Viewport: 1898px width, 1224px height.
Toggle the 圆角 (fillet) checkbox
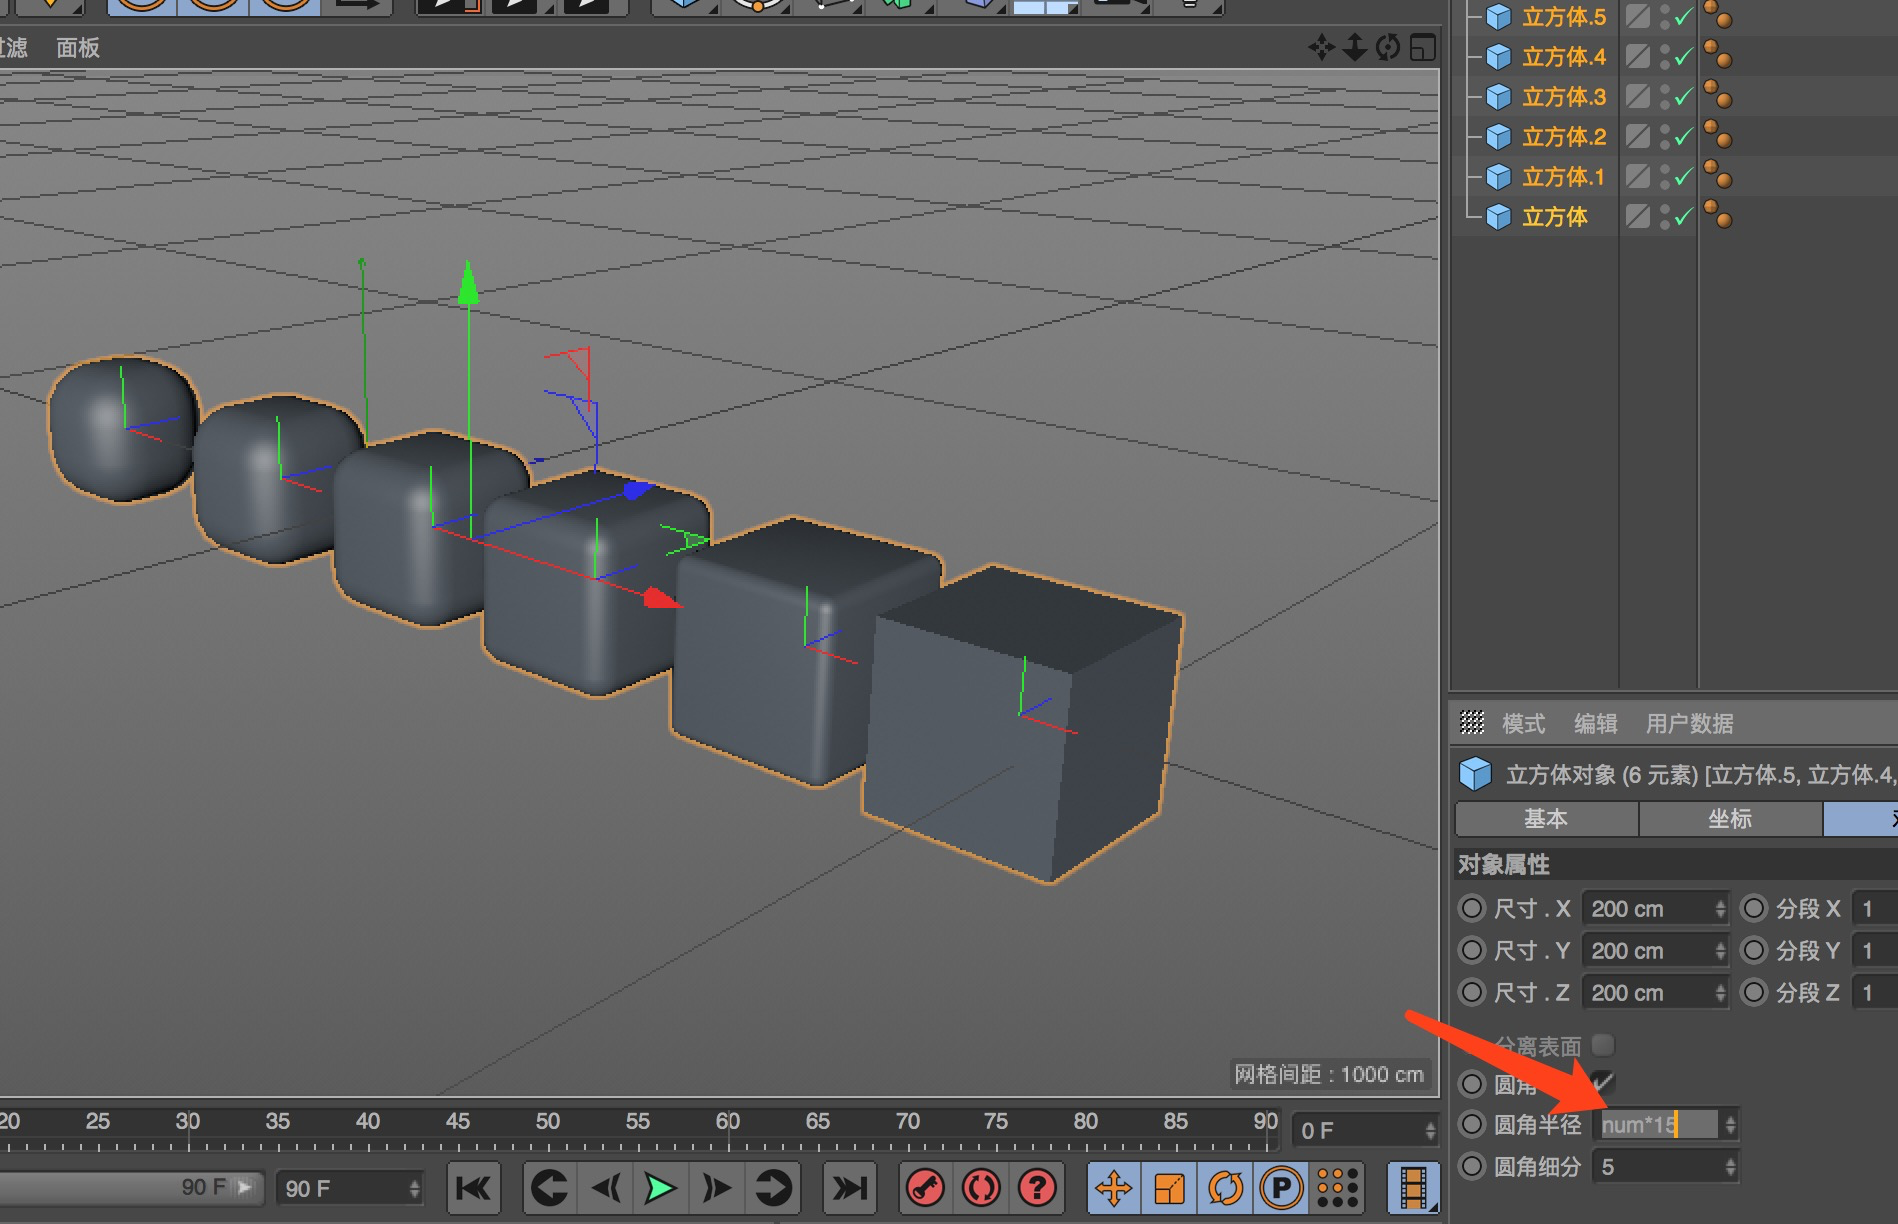(x=1603, y=1083)
